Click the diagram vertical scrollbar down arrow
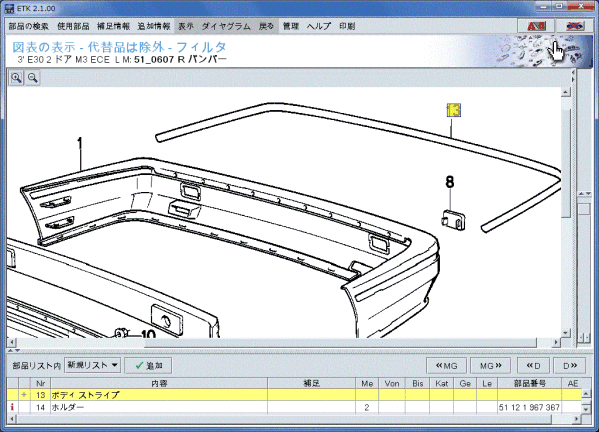This screenshot has height=432, width=599. pyautogui.click(x=566, y=333)
